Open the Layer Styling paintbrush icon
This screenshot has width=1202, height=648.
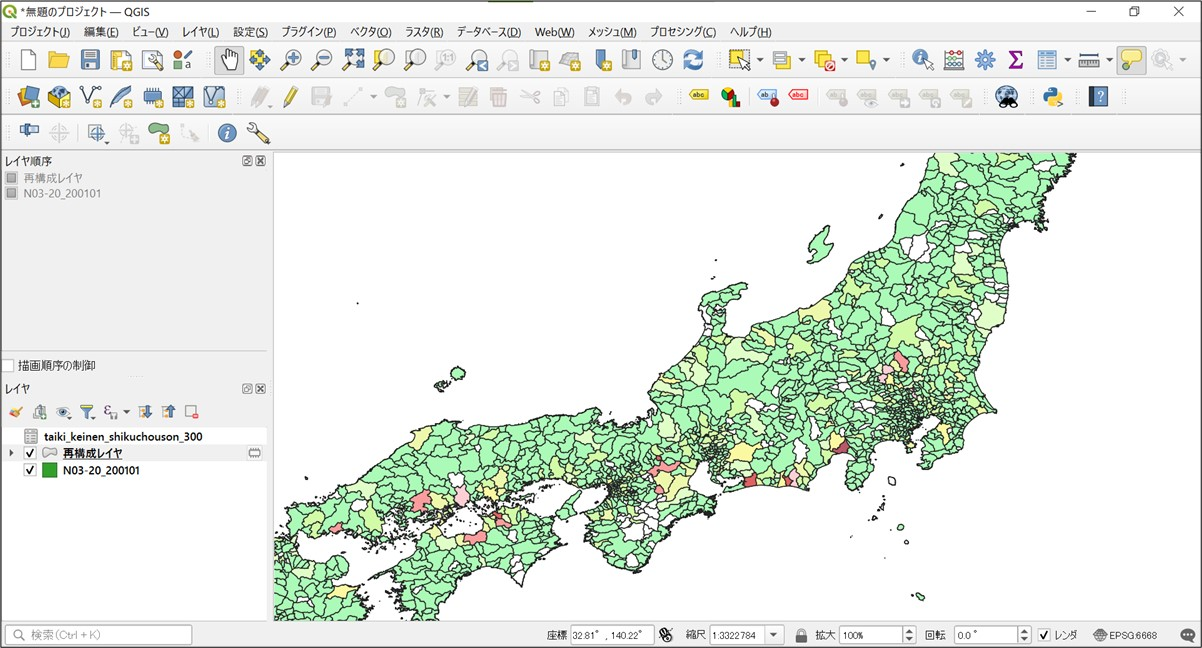click(15, 411)
